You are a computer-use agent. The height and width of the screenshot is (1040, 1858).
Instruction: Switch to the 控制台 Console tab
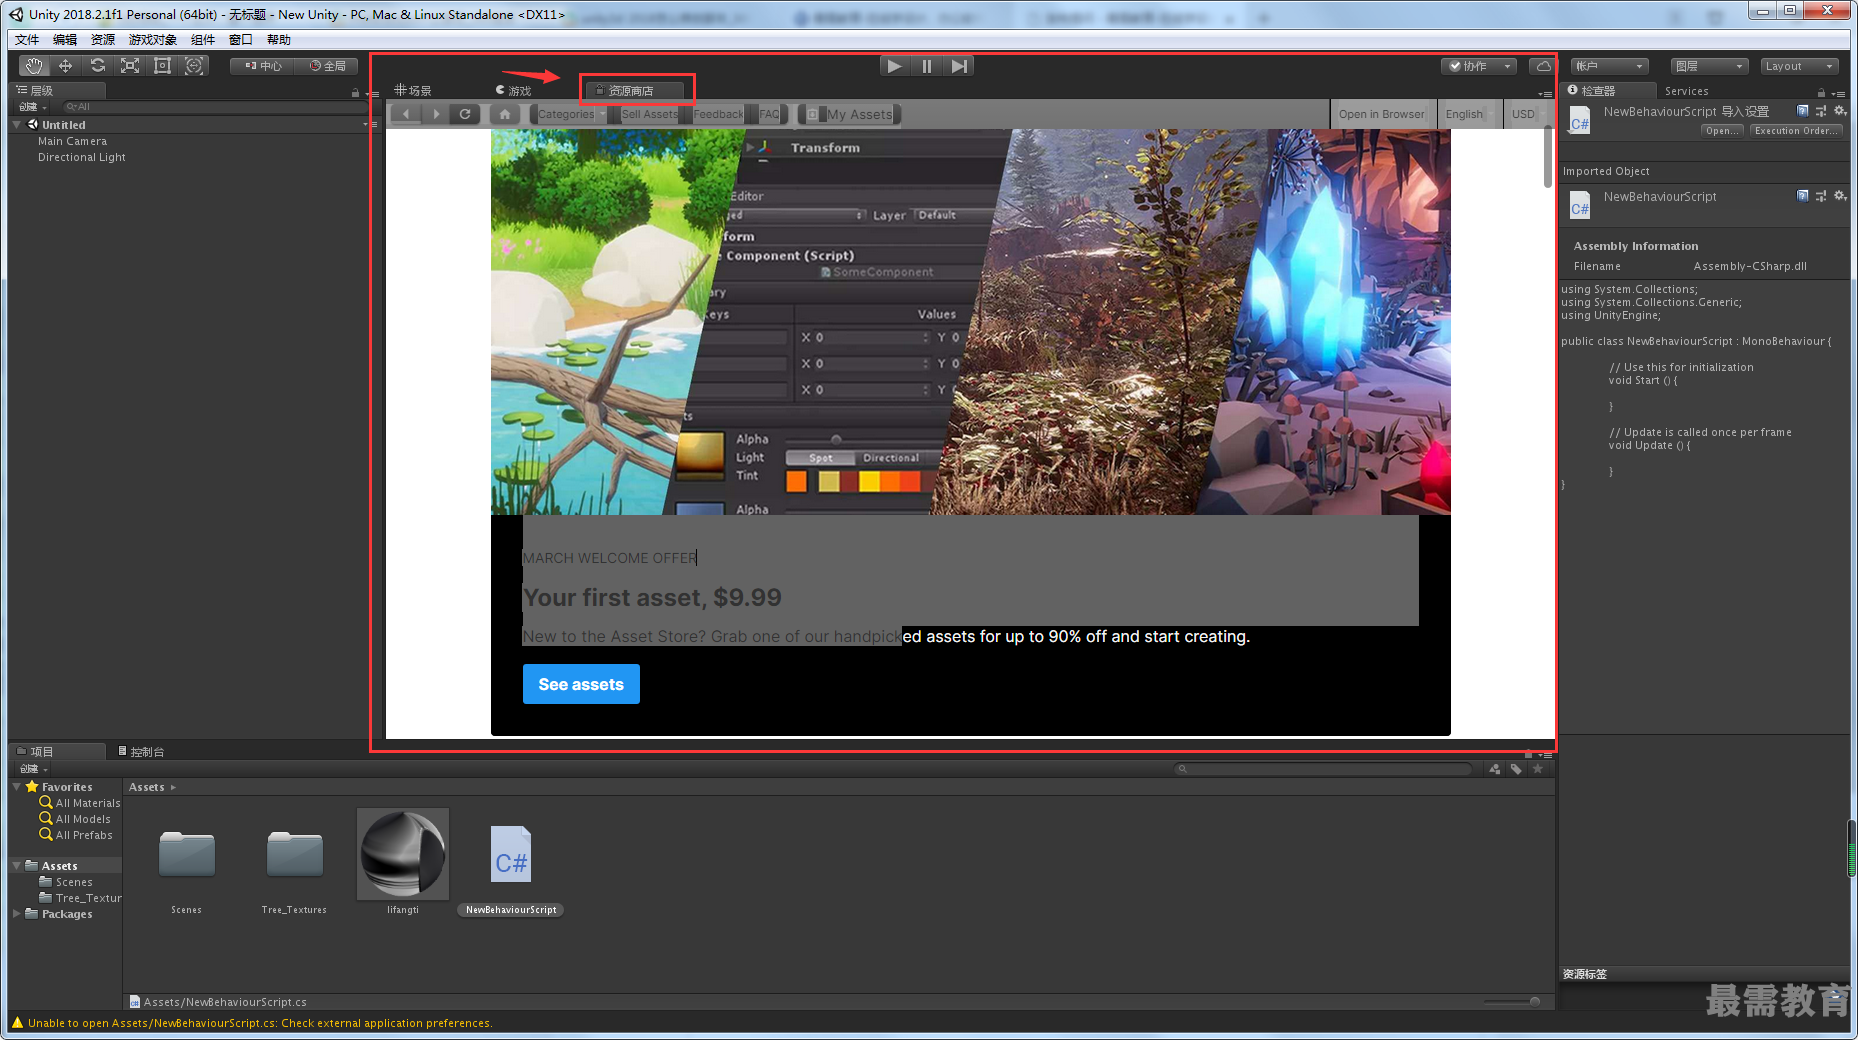[x=142, y=751]
